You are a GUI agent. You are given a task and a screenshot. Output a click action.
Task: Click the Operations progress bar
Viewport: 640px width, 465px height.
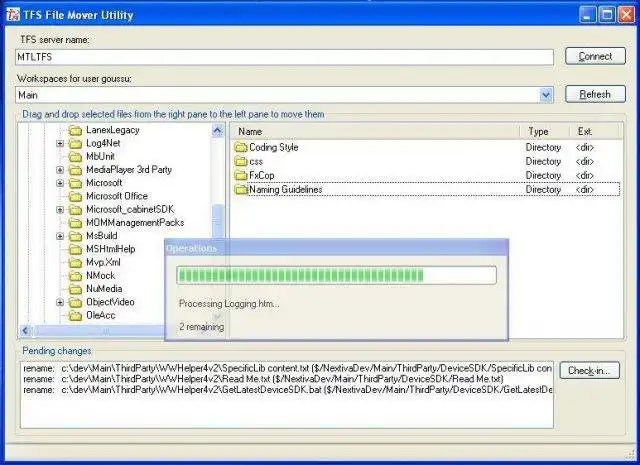(x=337, y=275)
